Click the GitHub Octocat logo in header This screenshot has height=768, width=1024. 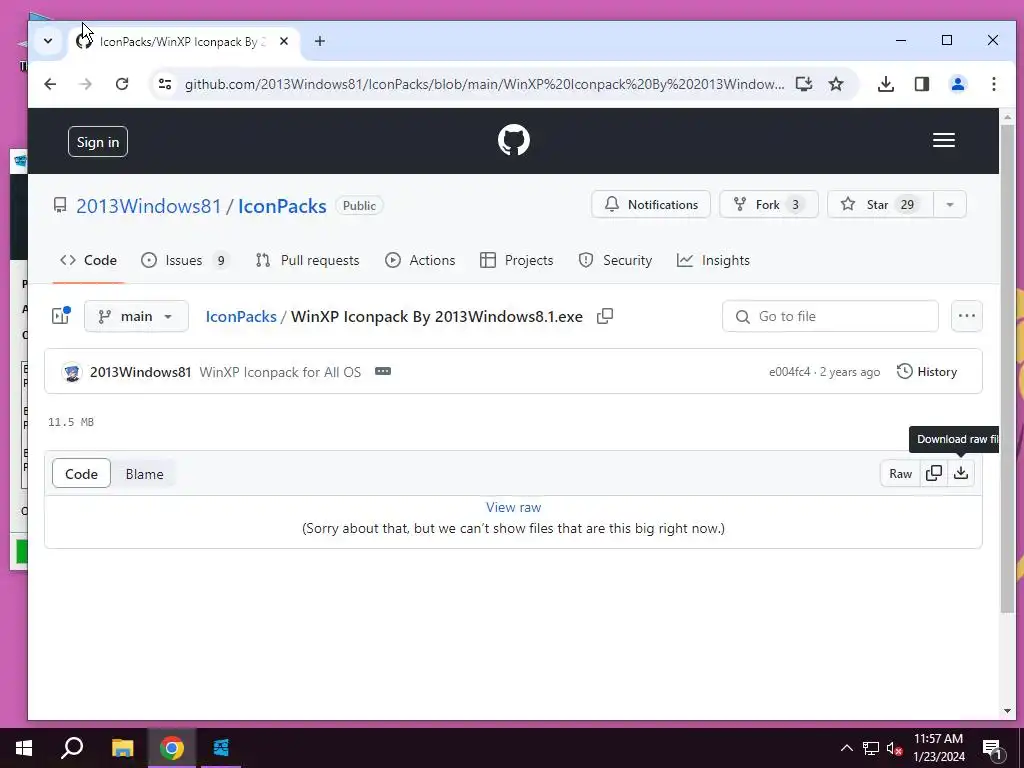(x=513, y=140)
